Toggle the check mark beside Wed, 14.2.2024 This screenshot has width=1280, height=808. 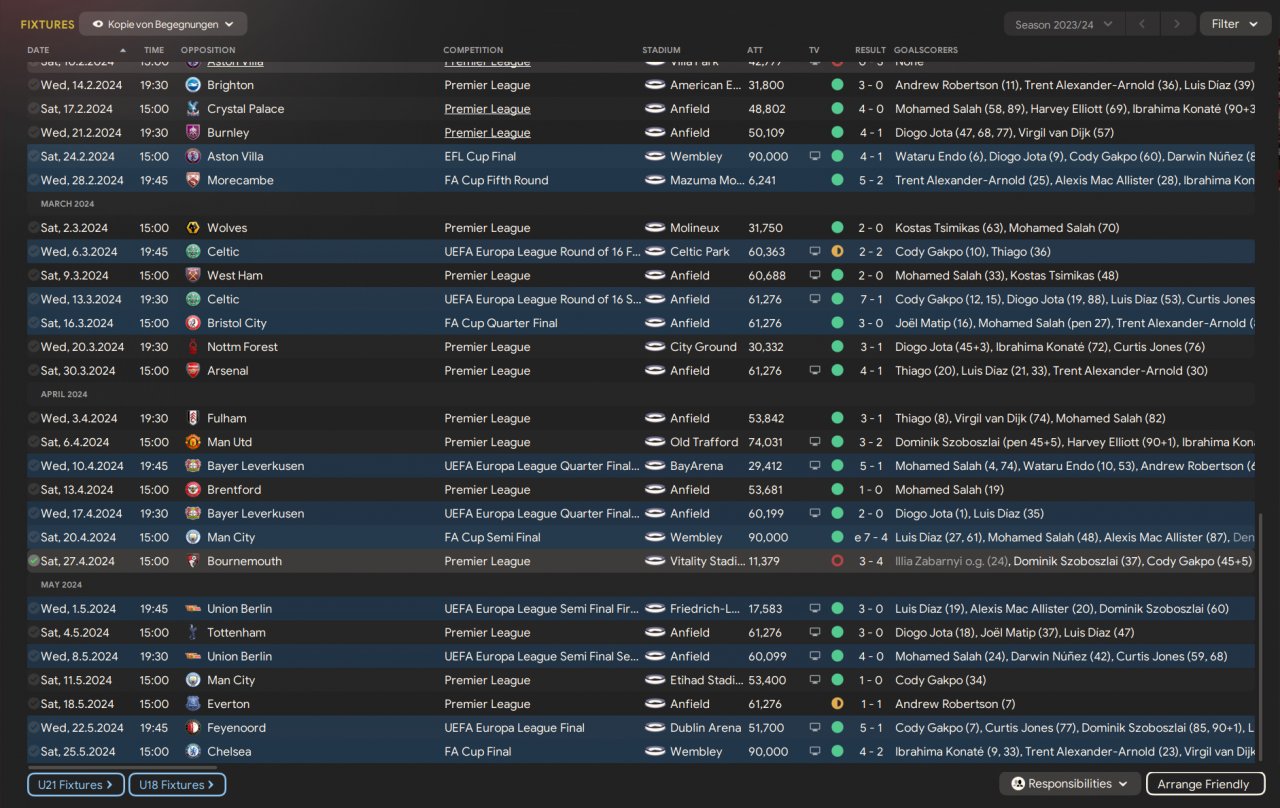(x=34, y=85)
